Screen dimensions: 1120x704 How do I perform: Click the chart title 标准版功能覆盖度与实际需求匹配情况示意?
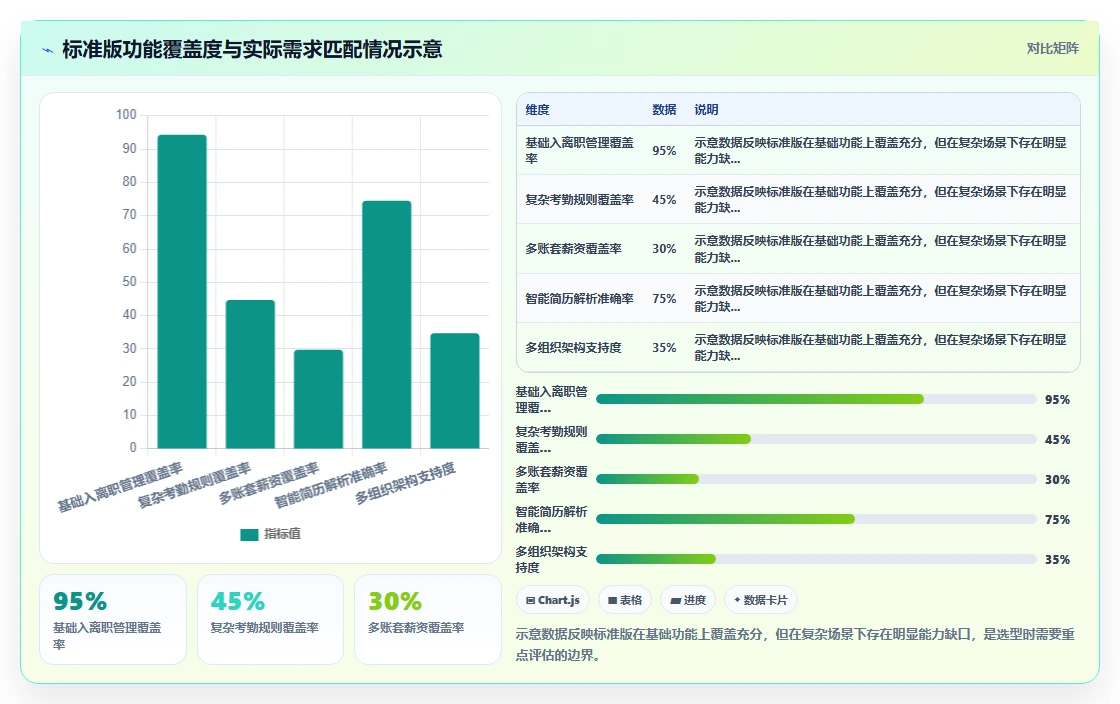pos(252,49)
